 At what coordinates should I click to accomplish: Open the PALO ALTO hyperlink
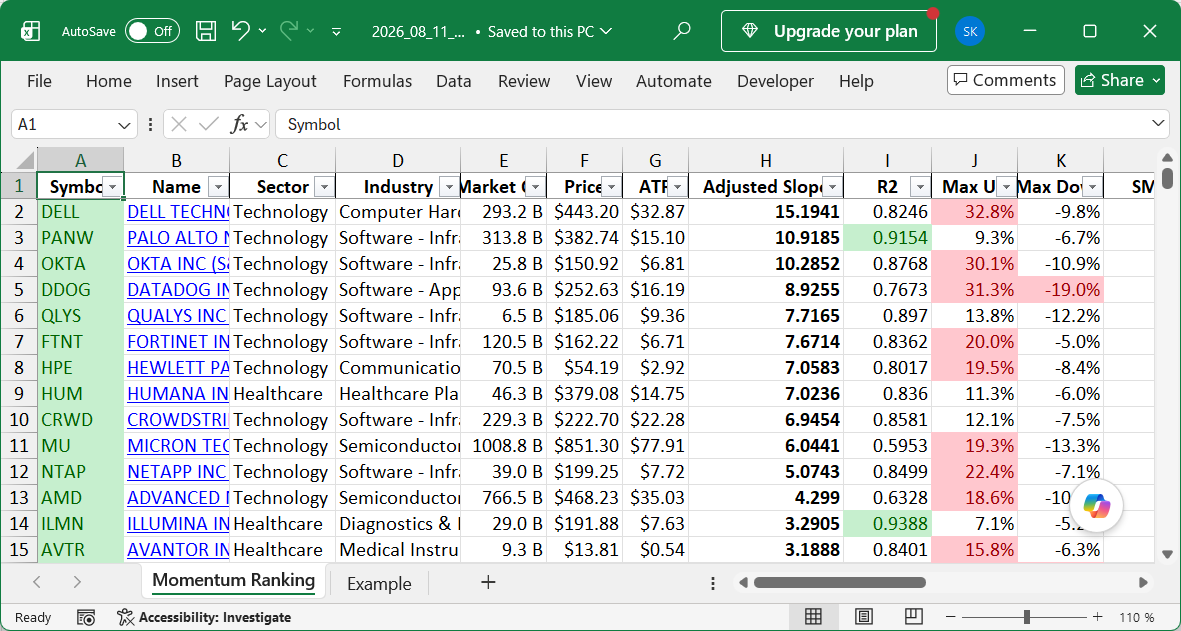click(x=178, y=238)
